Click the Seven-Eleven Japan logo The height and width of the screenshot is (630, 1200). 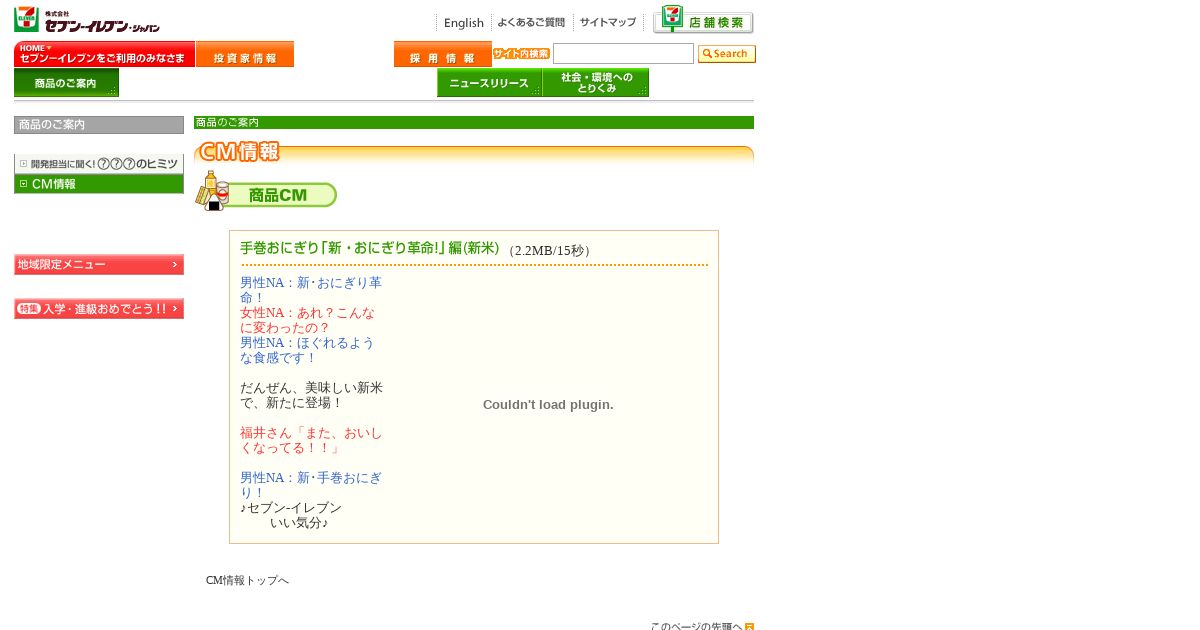click(x=87, y=19)
